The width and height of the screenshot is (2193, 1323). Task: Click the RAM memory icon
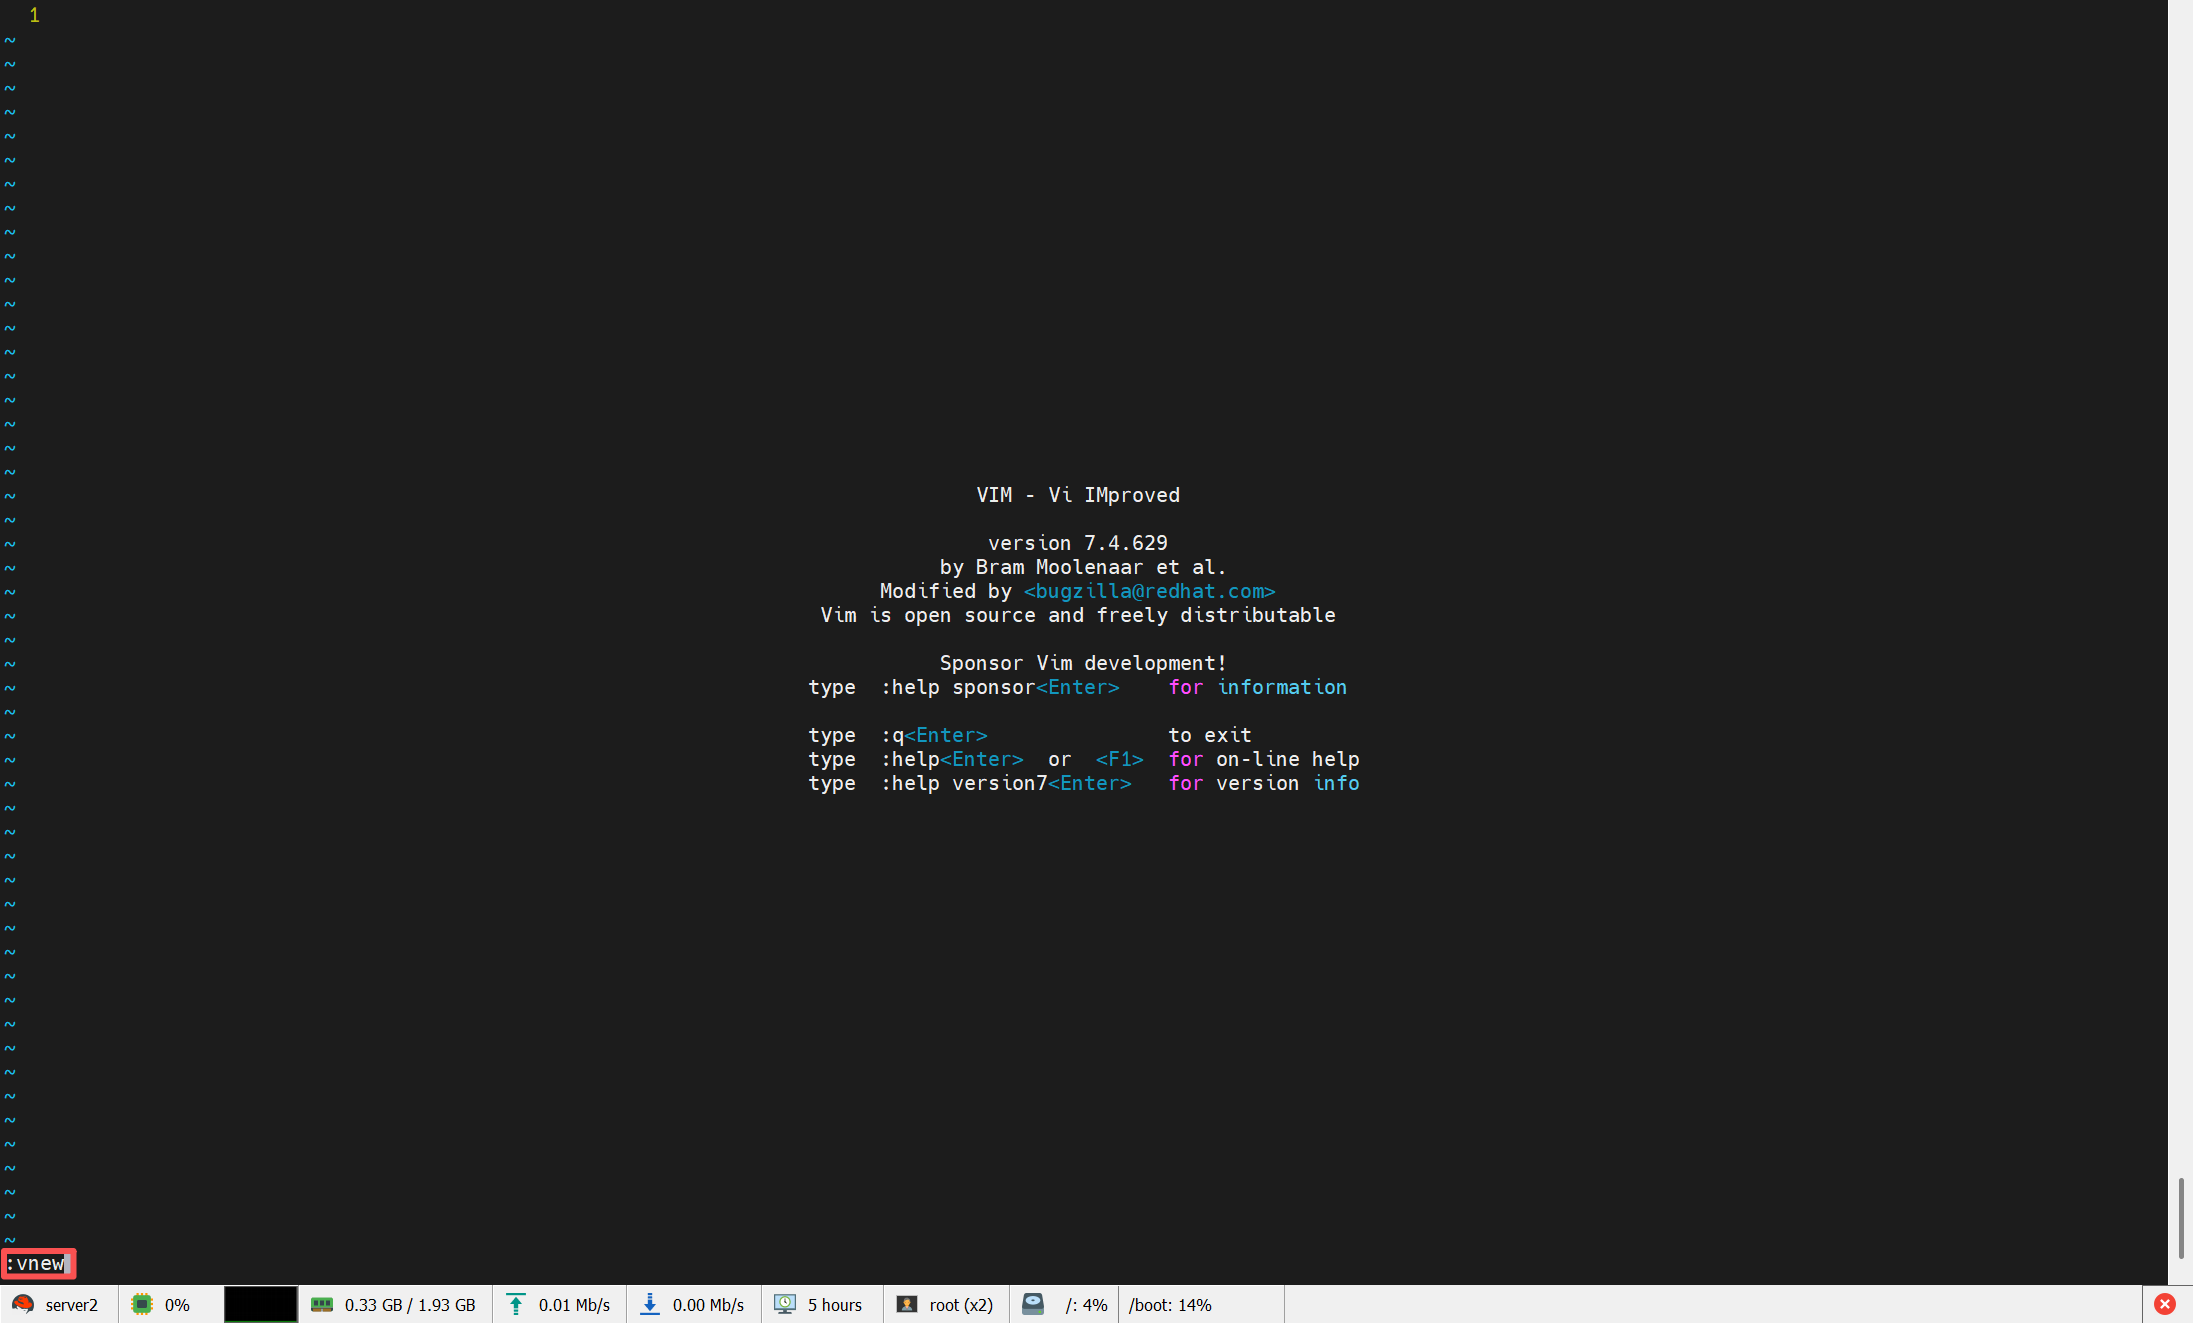point(322,1304)
